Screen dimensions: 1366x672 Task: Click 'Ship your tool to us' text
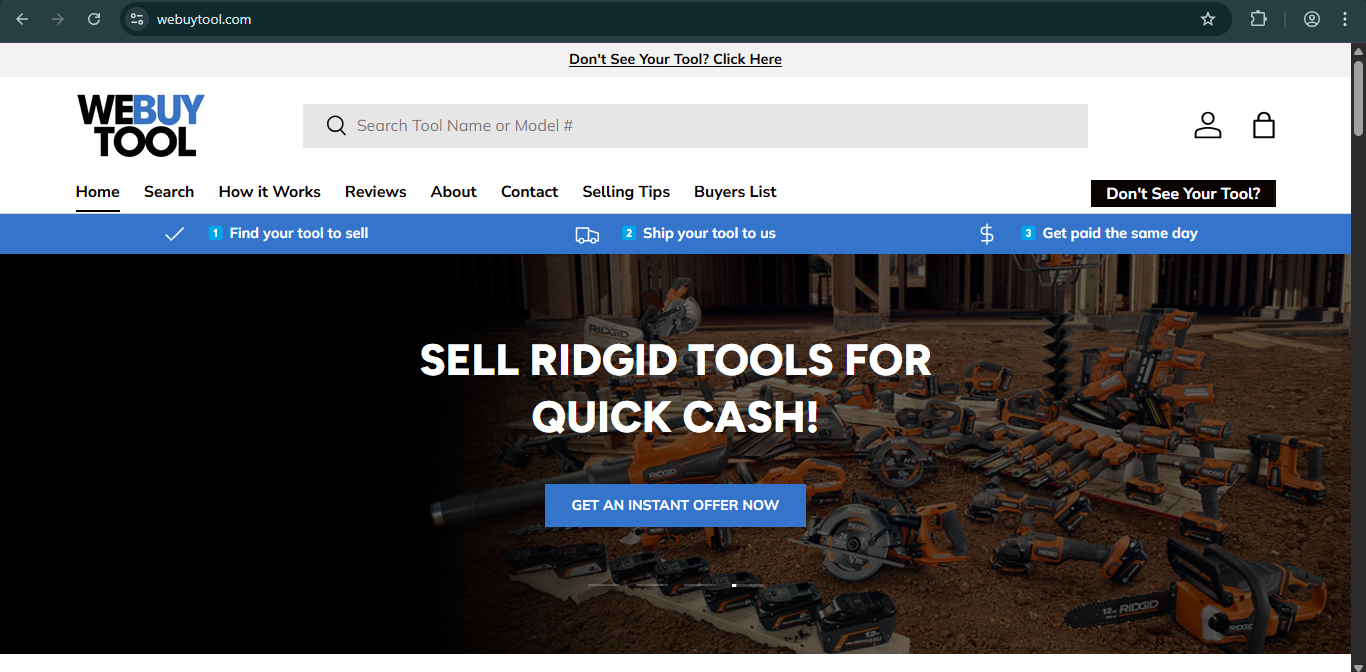709,233
